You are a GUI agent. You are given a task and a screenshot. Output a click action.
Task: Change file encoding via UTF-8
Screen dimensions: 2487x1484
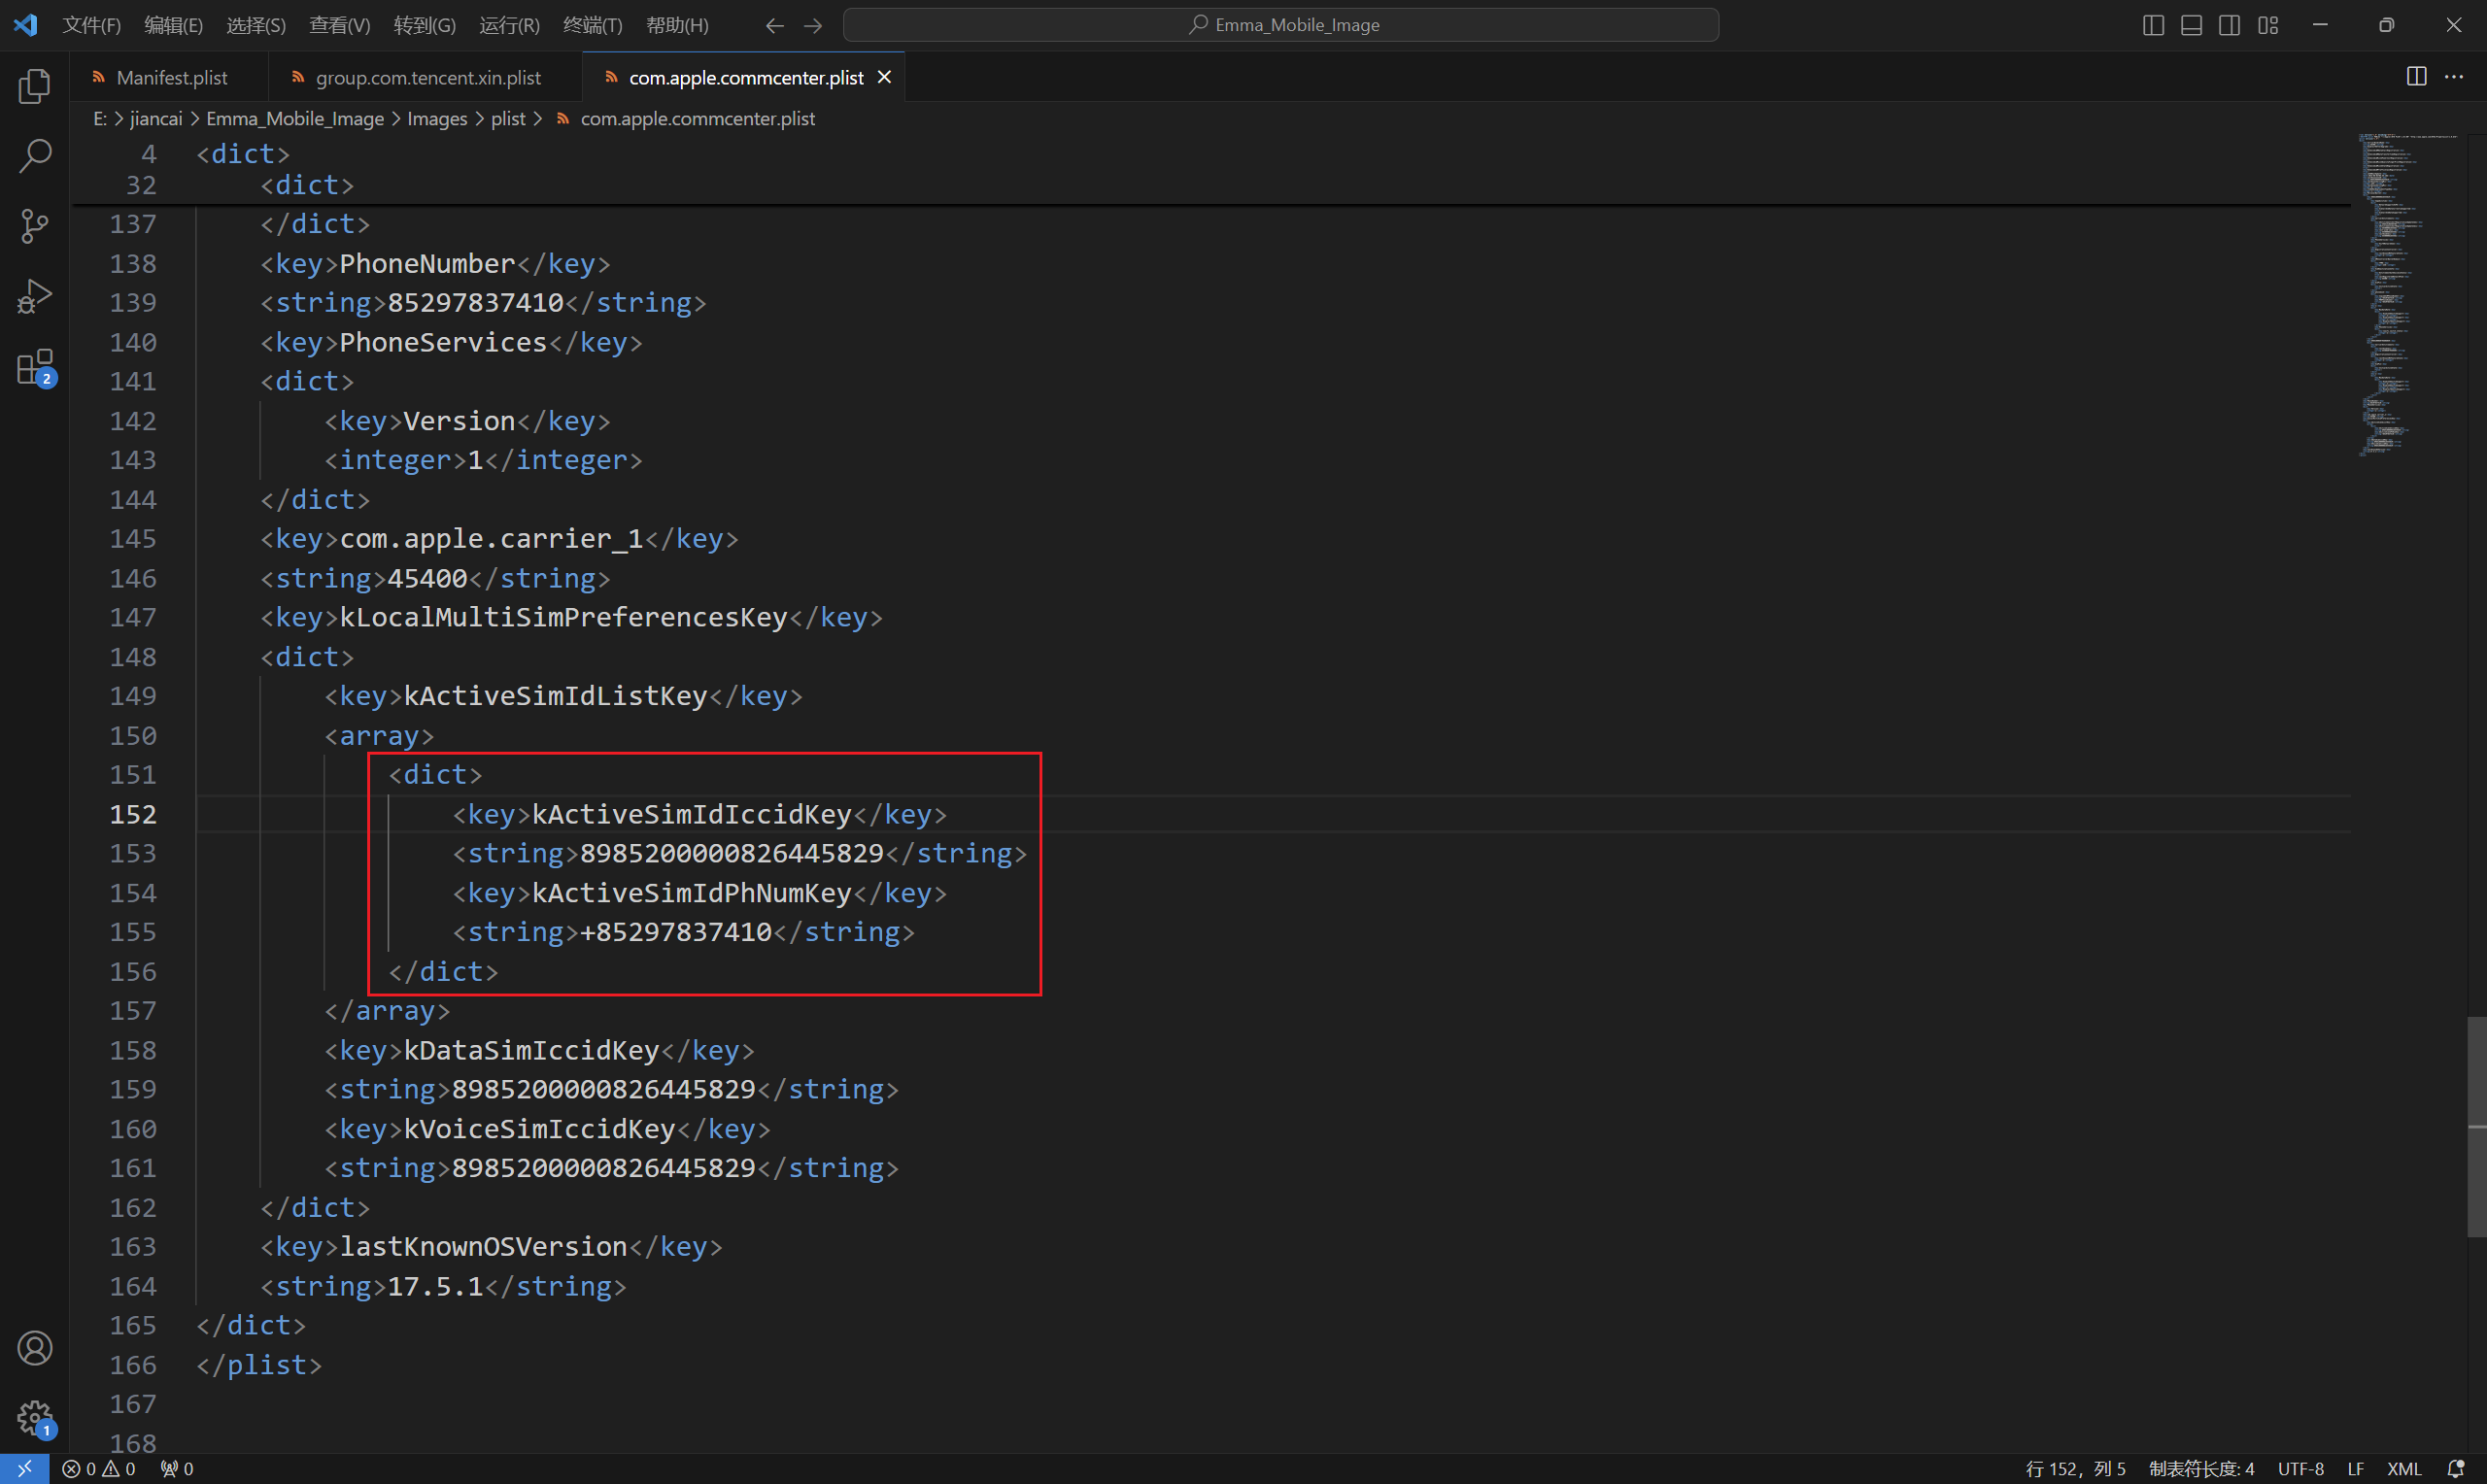[2300, 1468]
